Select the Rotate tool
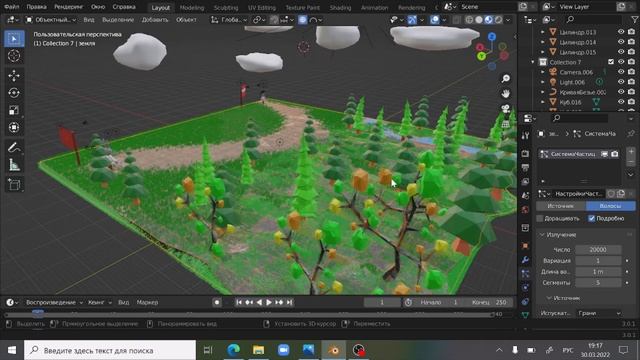The height and width of the screenshot is (360, 640). pos(14,93)
